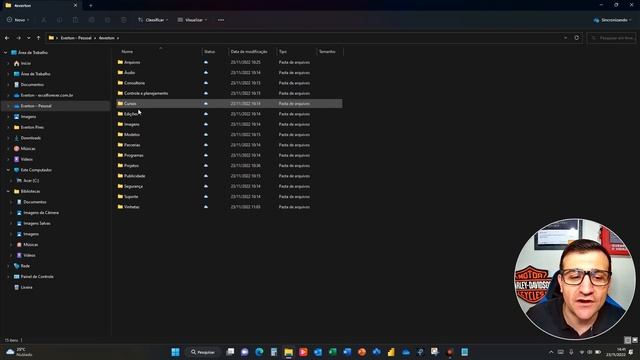
Task: Open Downloads in the navigation pane
Action: [x=31, y=138]
